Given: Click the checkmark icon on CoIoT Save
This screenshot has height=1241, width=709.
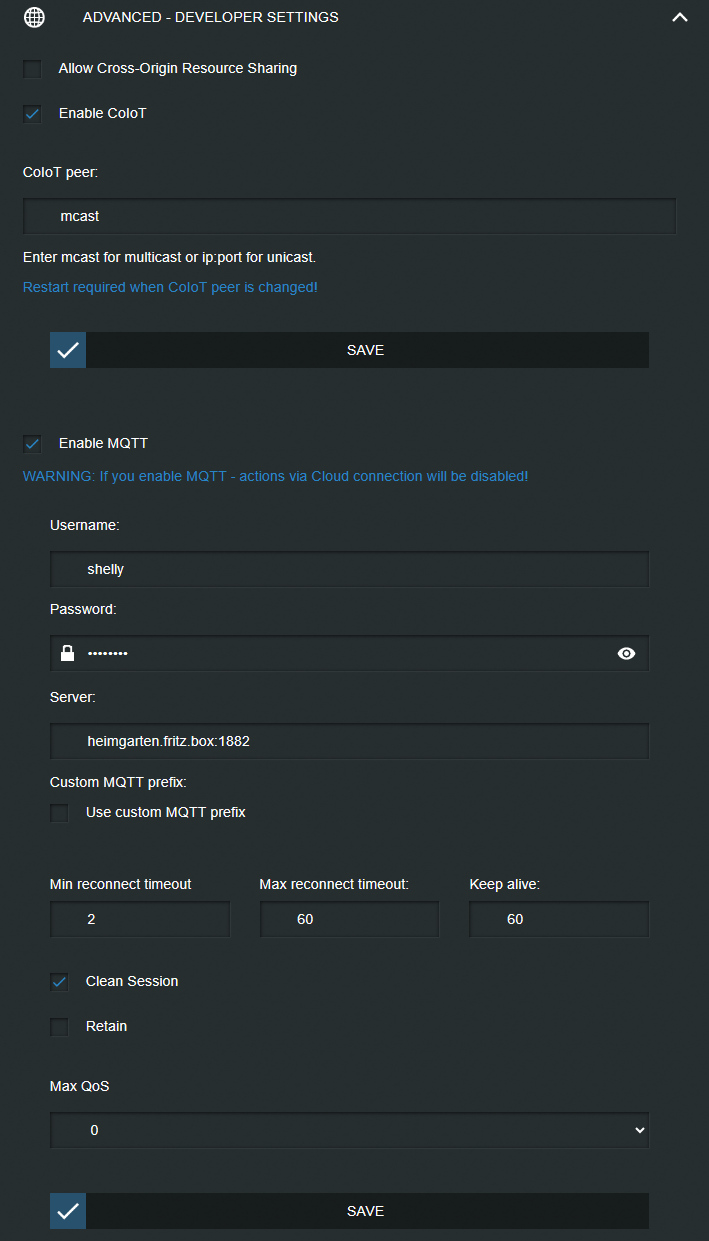Looking at the screenshot, I should (x=68, y=350).
